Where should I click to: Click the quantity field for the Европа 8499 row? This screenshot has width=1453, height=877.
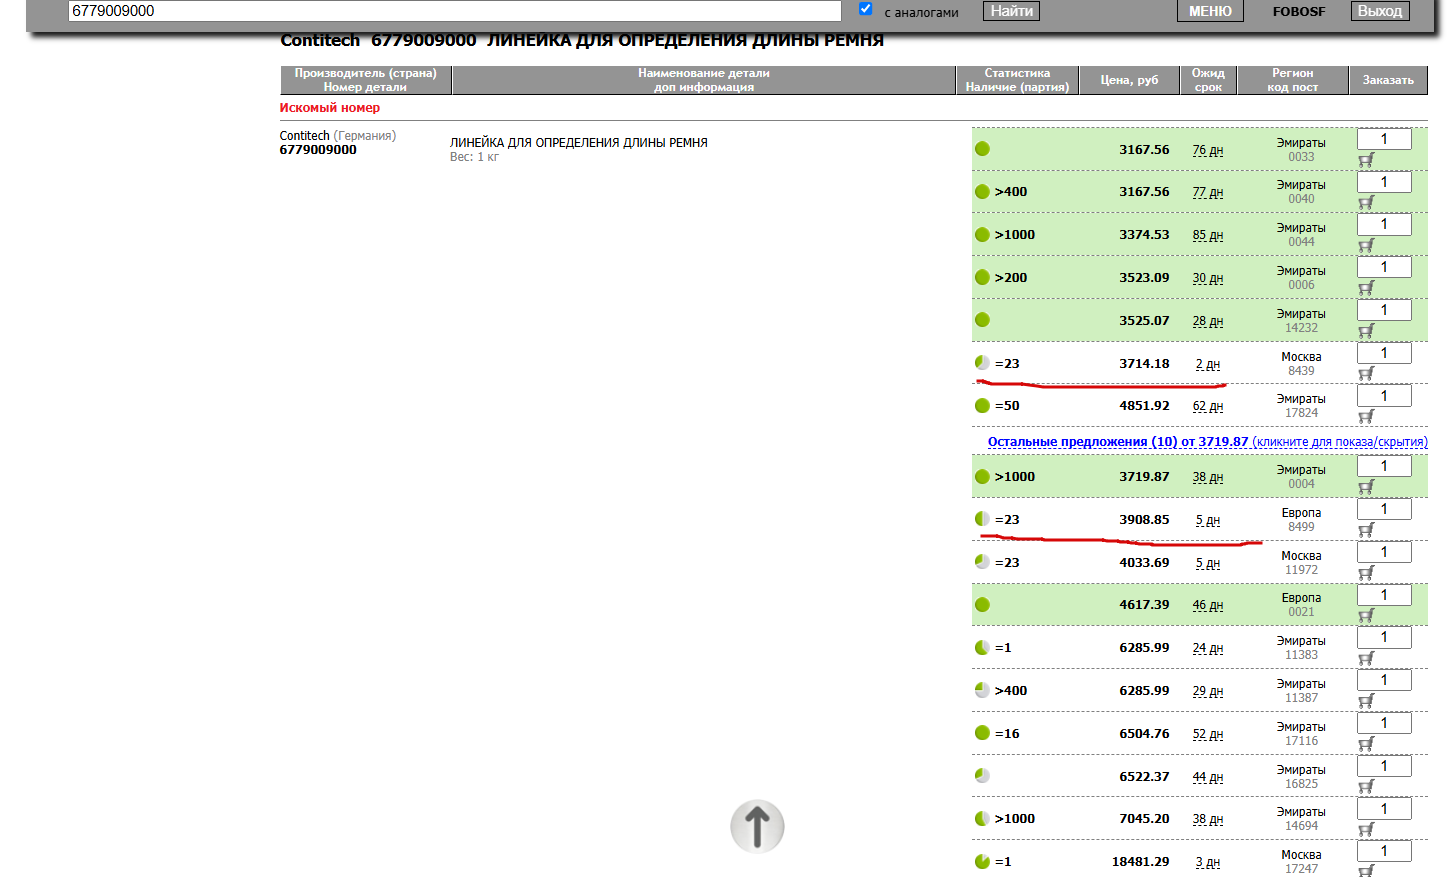1384,509
